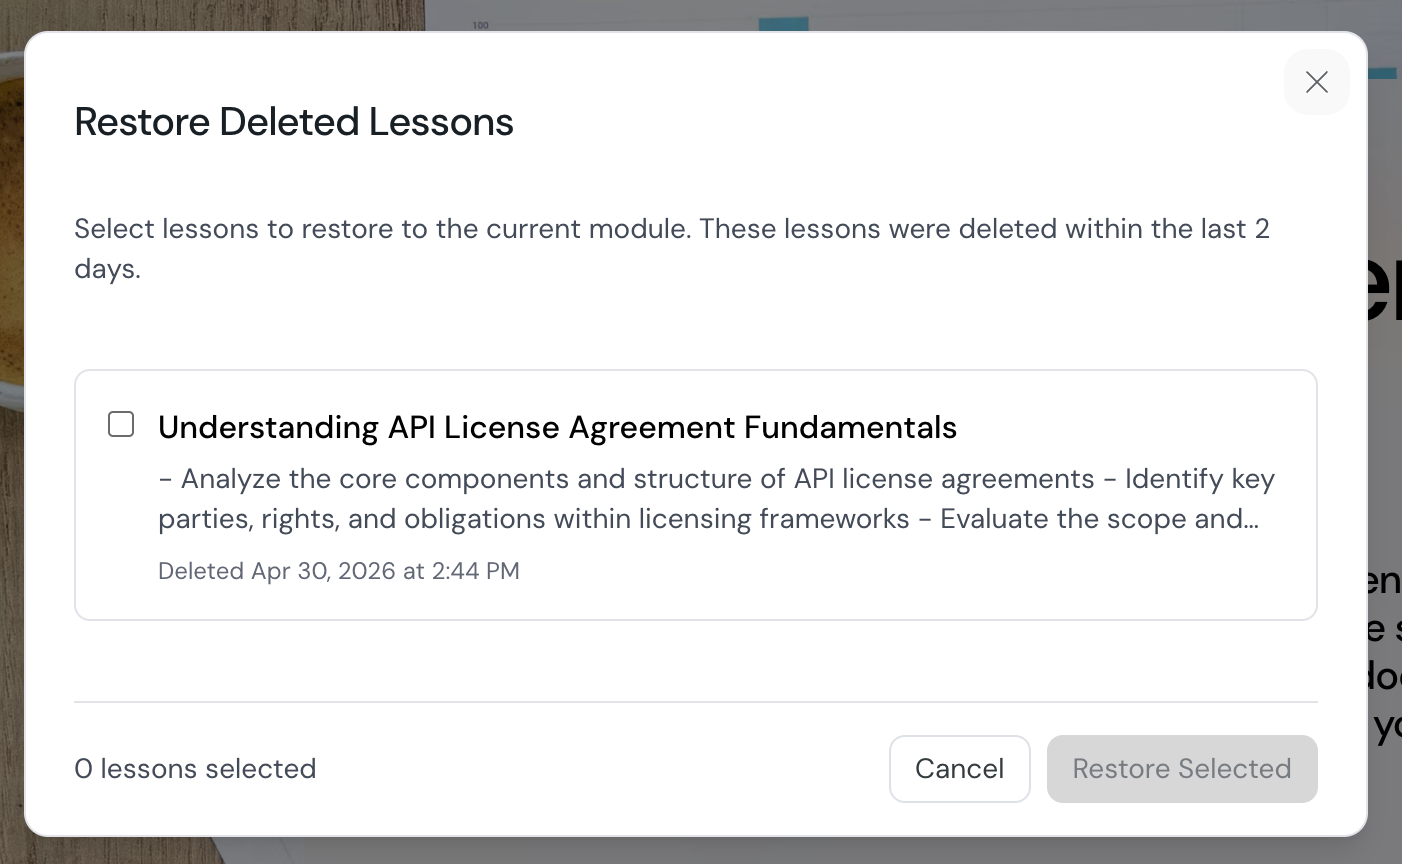Click the 100 axis label behind dialog
This screenshot has height=864, width=1402.
(x=481, y=24)
